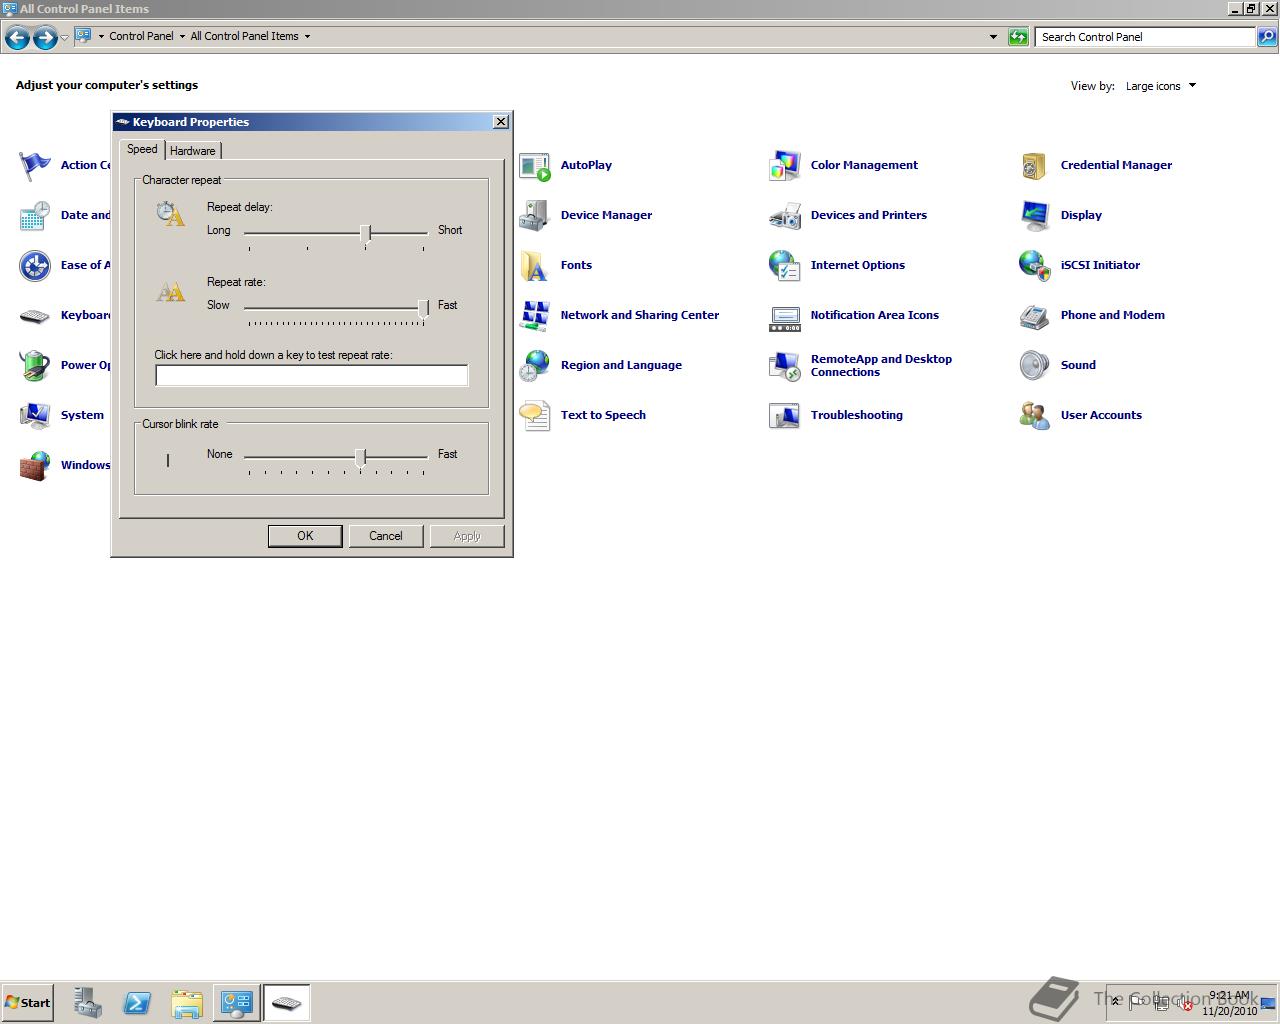Open the View by Large icons dropdown
This screenshot has height=1024, width=1280.
[1161, 86]
